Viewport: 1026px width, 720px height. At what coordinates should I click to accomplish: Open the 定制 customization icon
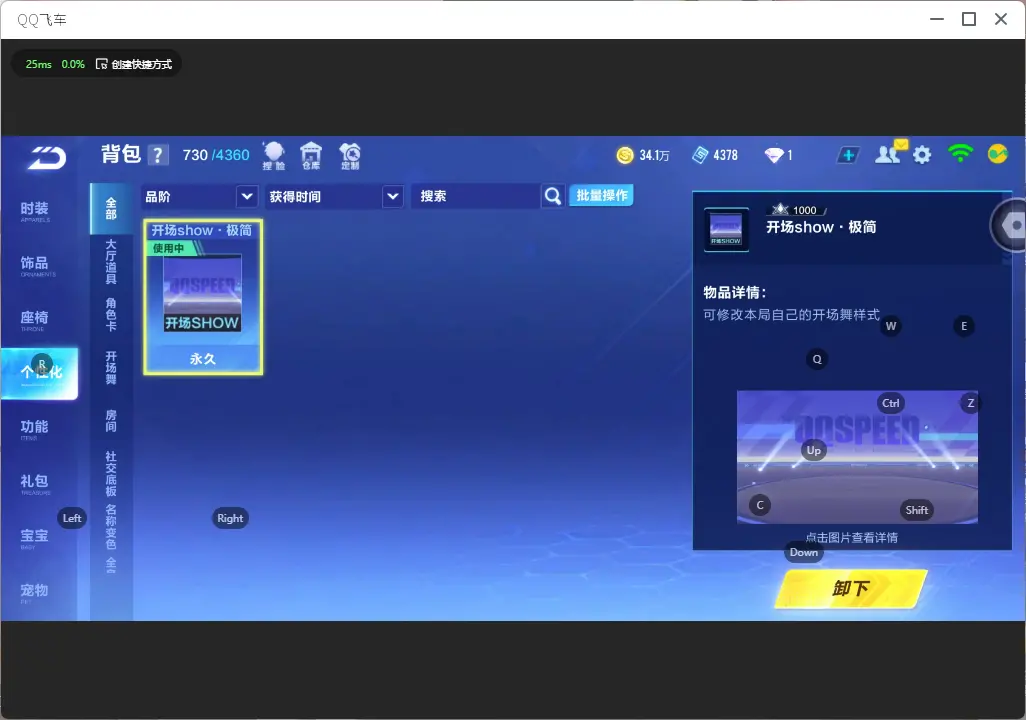[x=350, y=156]
